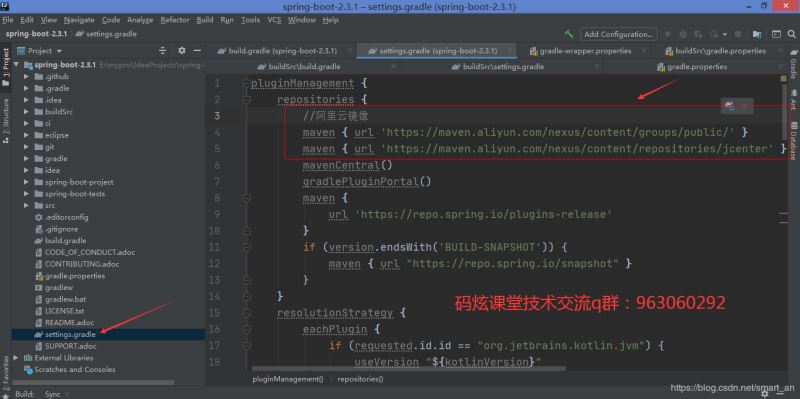Collapse the spring-boot-2.3.1 root node
Image resolution: width=800 pixels, height=399 pixels.
[17, 65]
